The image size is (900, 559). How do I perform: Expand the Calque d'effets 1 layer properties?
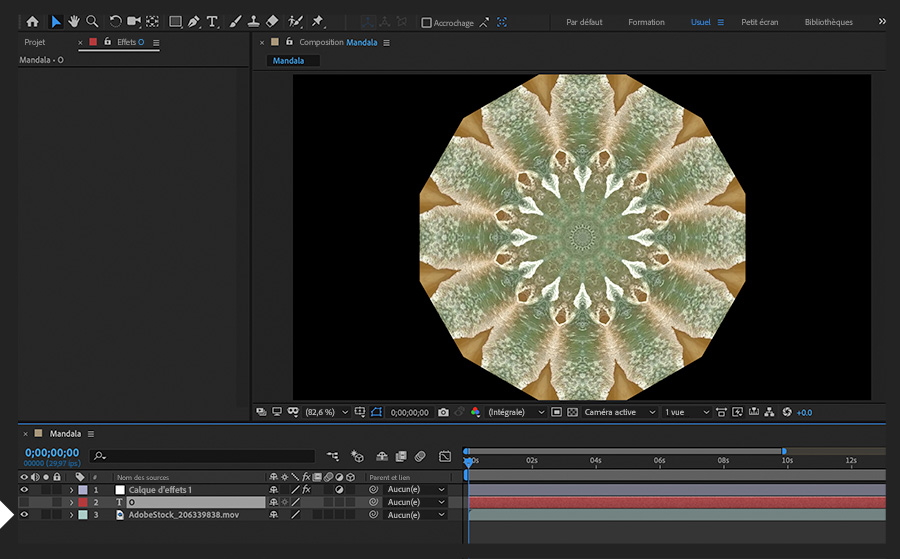click(x=71, y=490)
